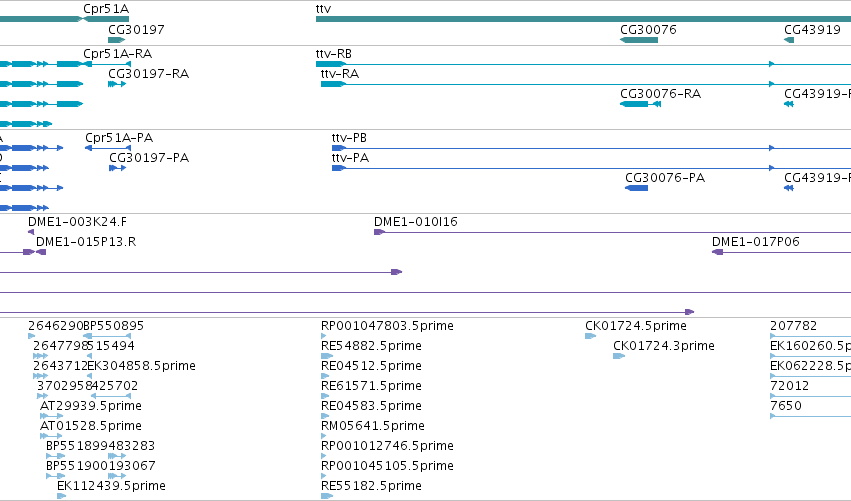This screenshot has height=501, width=851.
Task: Select the CK01724.5prime EST glyph
Action: click(x=590, y=336)
